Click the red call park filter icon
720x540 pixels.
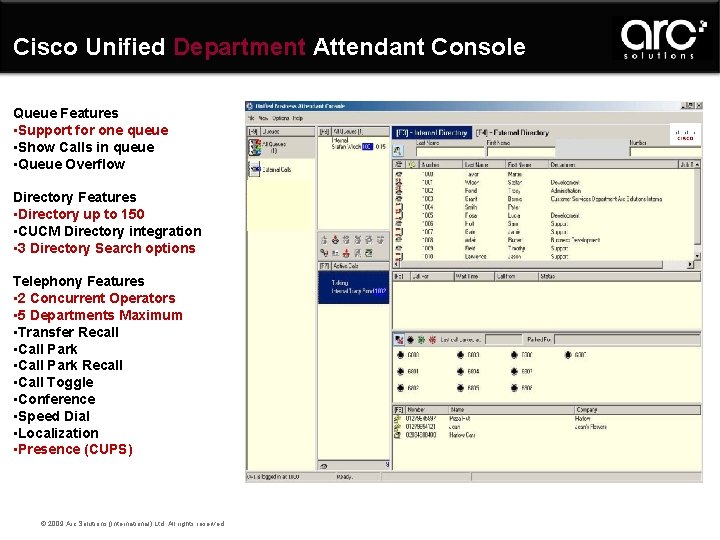tap(432, 340)
